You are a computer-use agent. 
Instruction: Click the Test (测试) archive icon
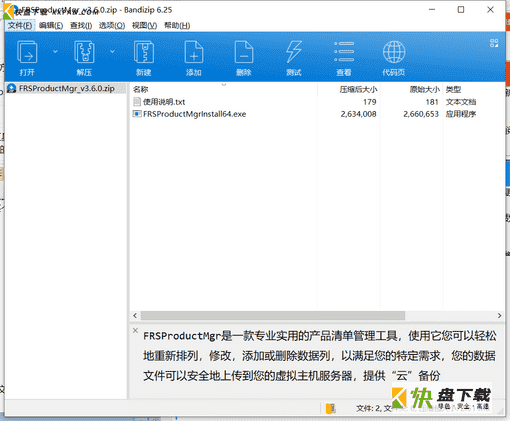[294, 52]
